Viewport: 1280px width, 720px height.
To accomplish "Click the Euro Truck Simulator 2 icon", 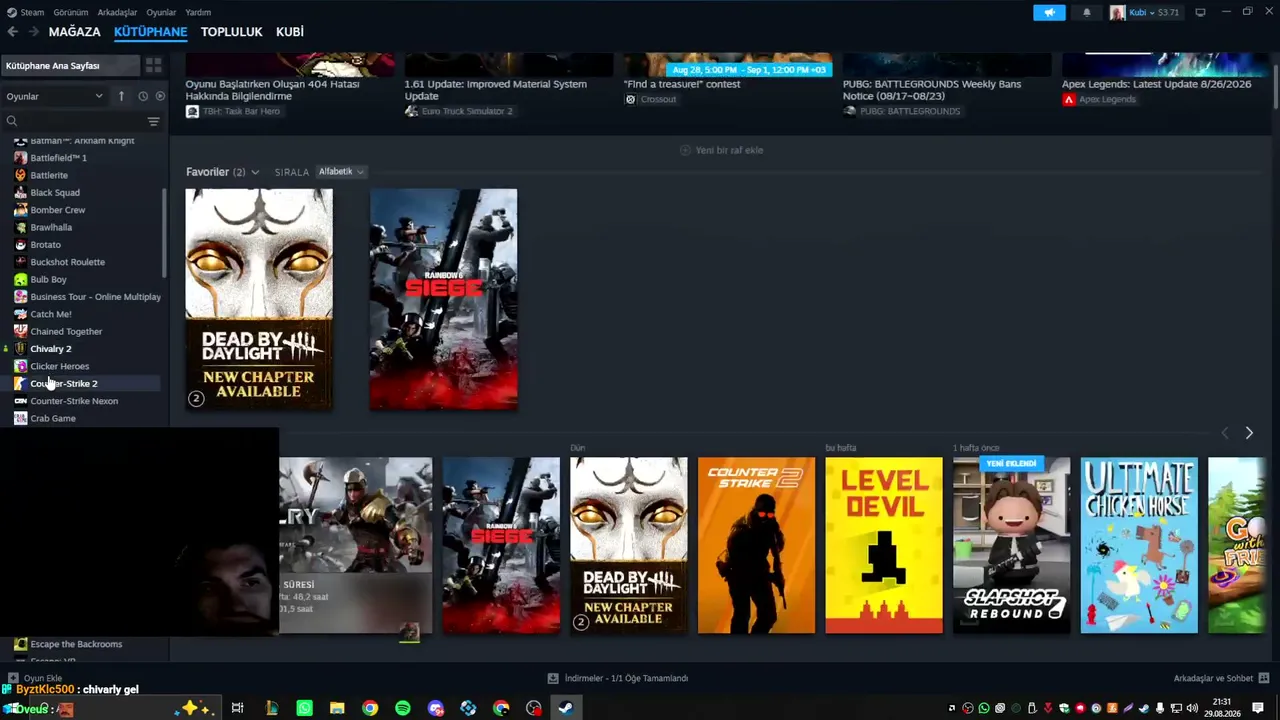I will 411,111.
